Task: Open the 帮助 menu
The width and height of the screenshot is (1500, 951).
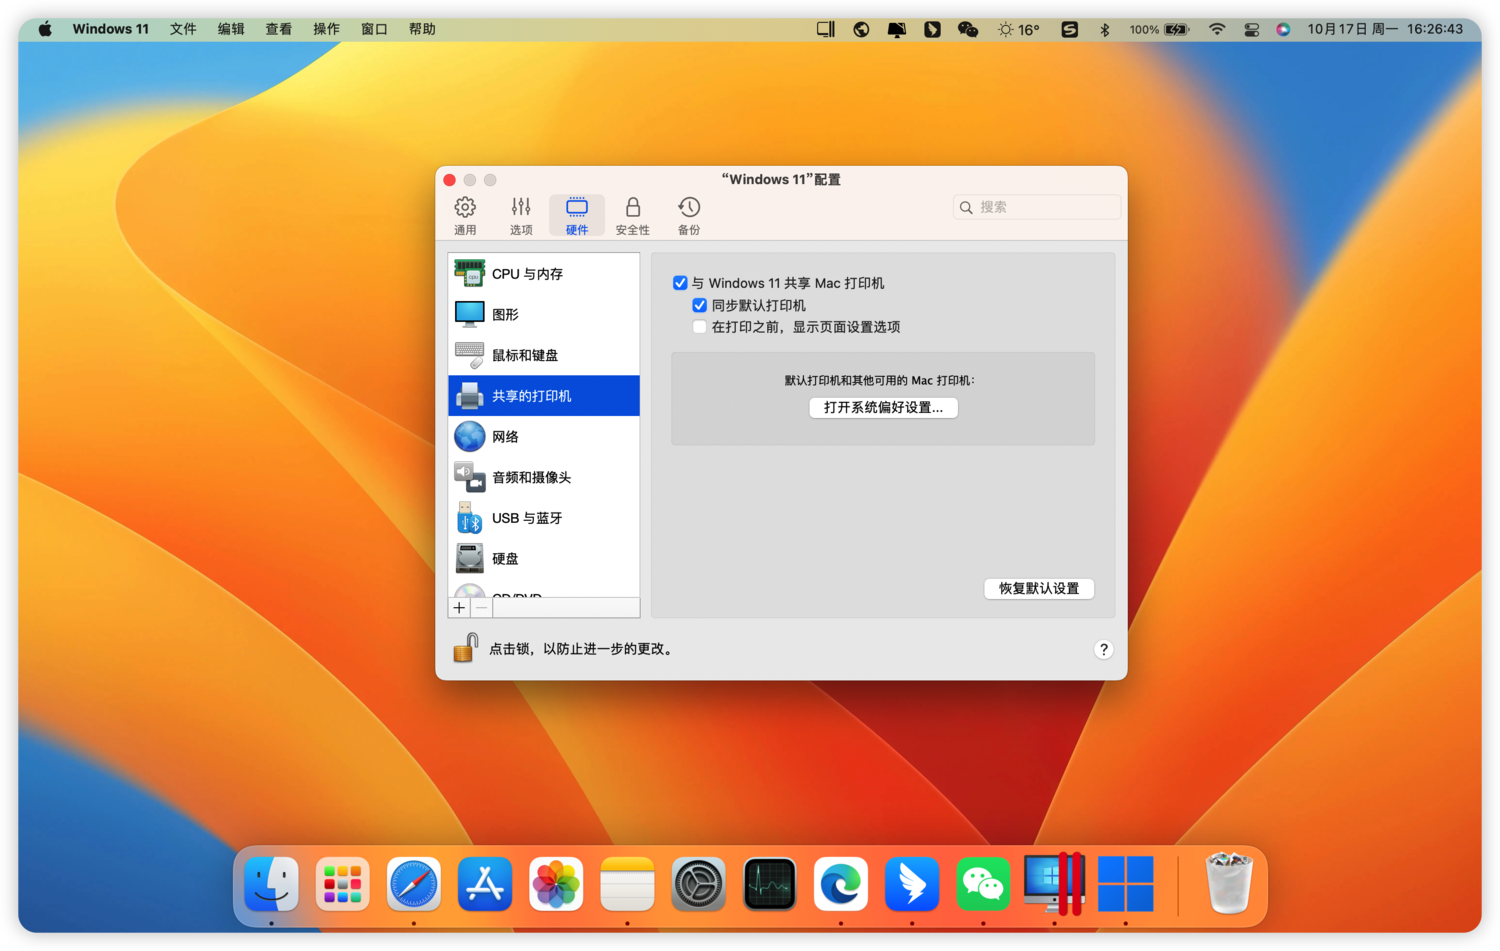Action: point(422,29)
